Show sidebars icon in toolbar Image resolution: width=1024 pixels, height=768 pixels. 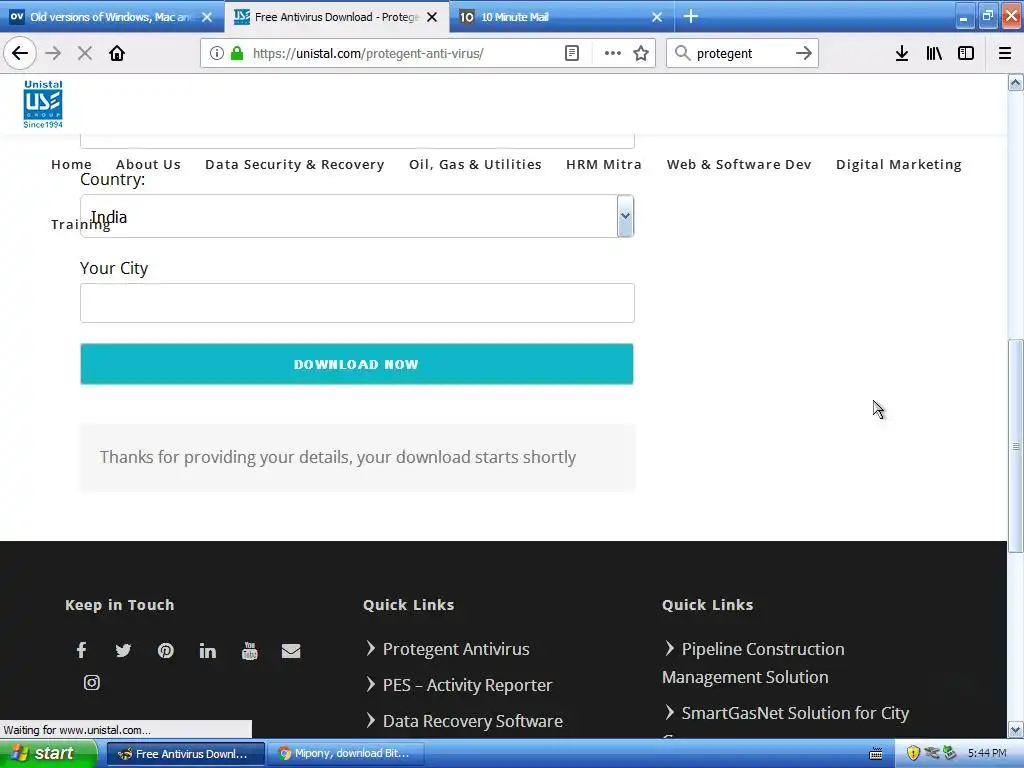[x=966, y=53]
